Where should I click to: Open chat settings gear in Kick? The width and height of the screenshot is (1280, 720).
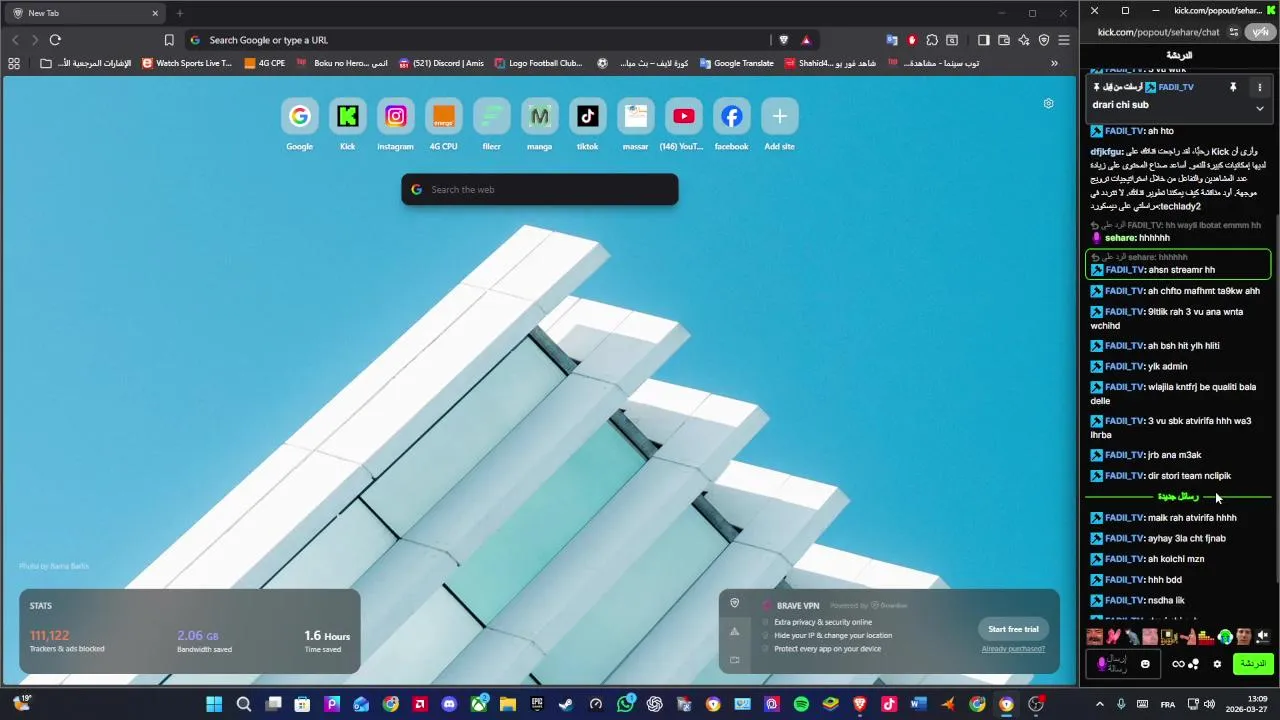[1217, 664]
